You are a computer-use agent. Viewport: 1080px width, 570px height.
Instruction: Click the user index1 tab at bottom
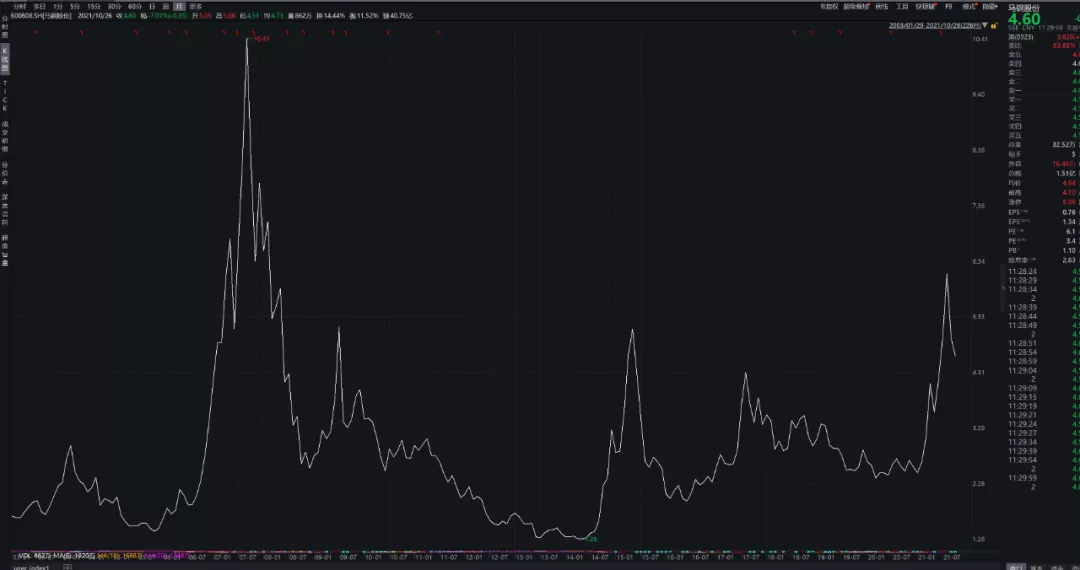(x=32, y=567)
